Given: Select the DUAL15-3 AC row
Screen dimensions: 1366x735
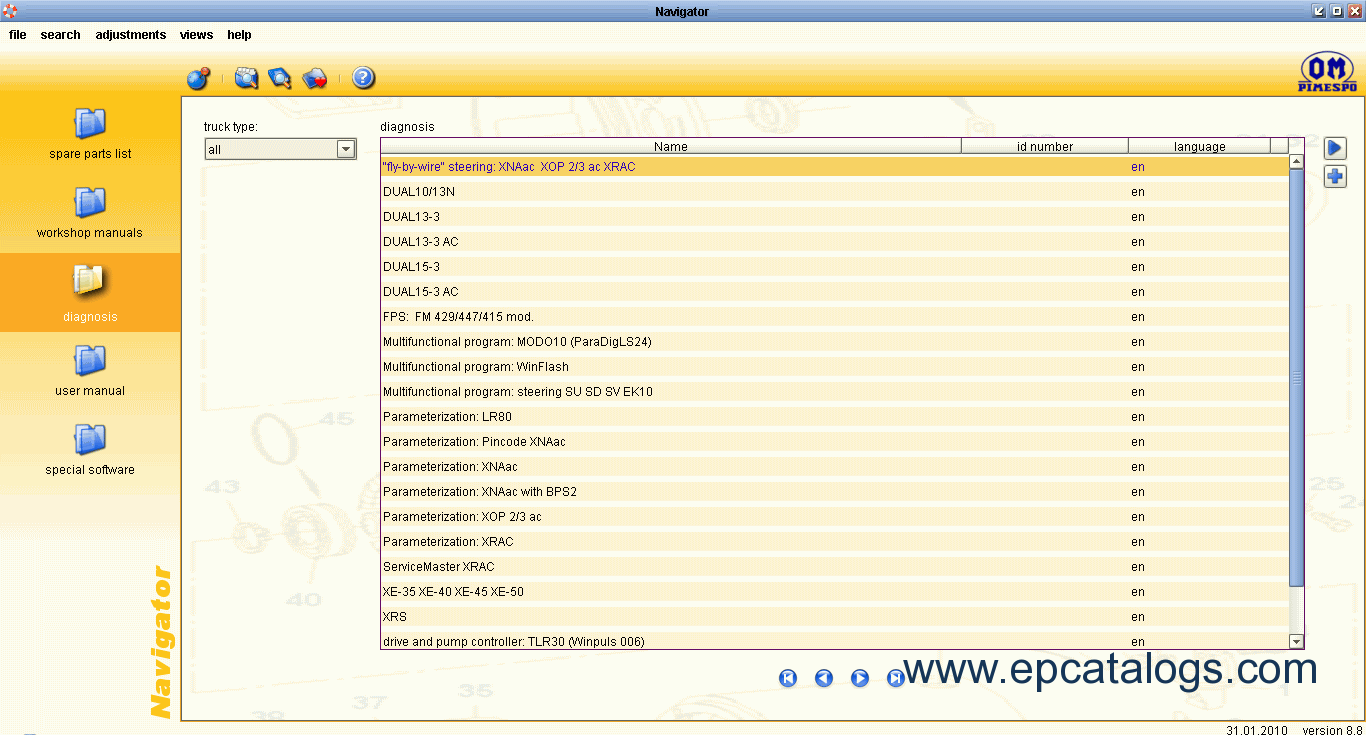Looking at the screenshot, I should click(x=835, y=292).
